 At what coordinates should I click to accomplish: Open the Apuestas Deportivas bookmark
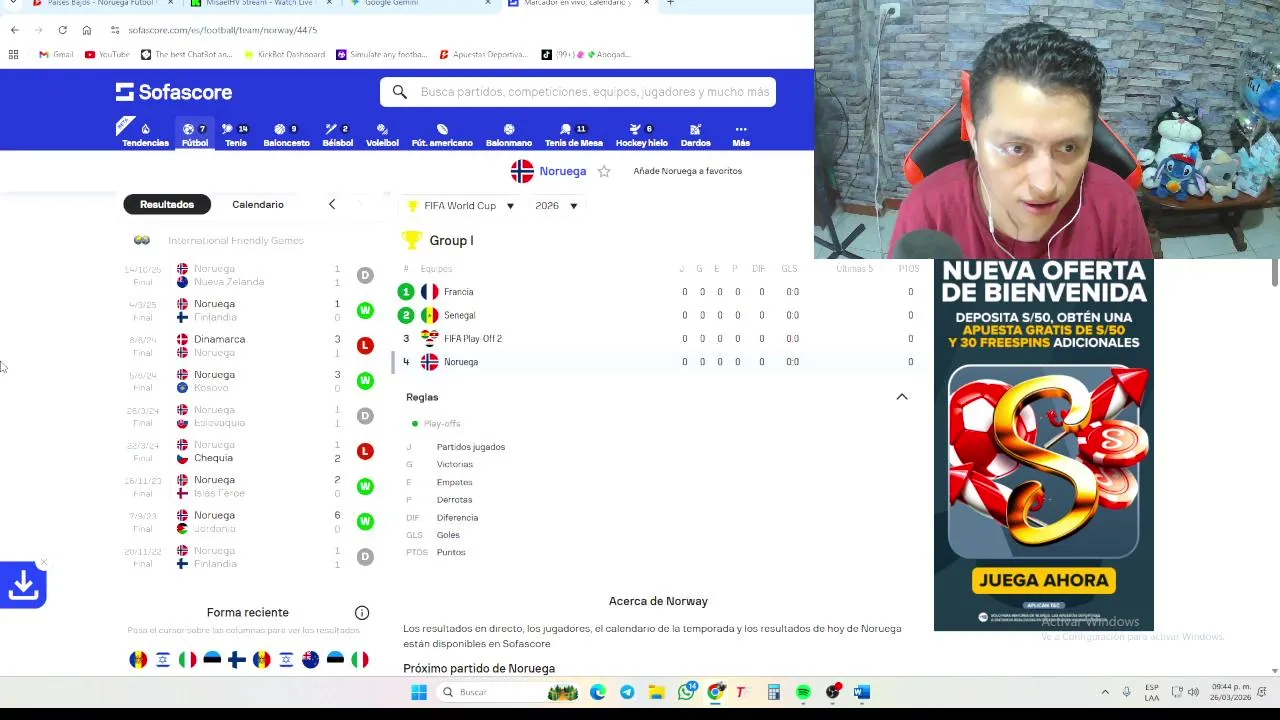483,54
